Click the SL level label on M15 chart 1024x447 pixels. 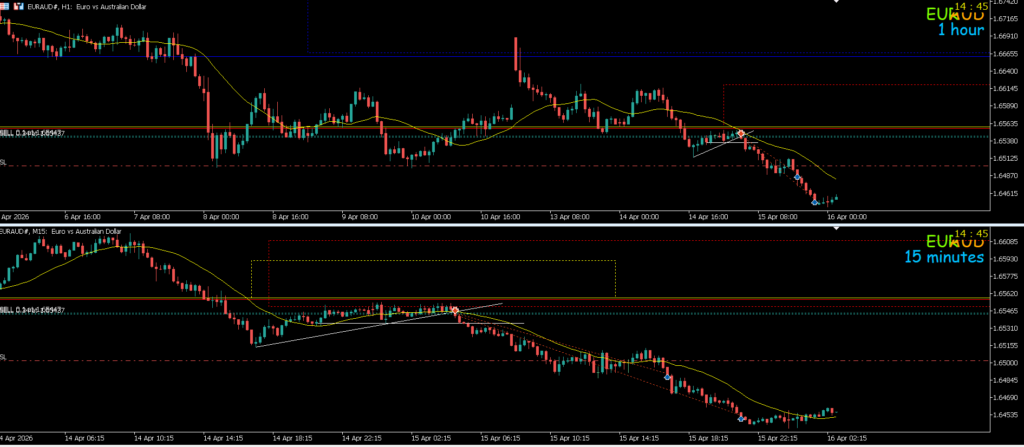pyautogui.click(x=4, y=356)
